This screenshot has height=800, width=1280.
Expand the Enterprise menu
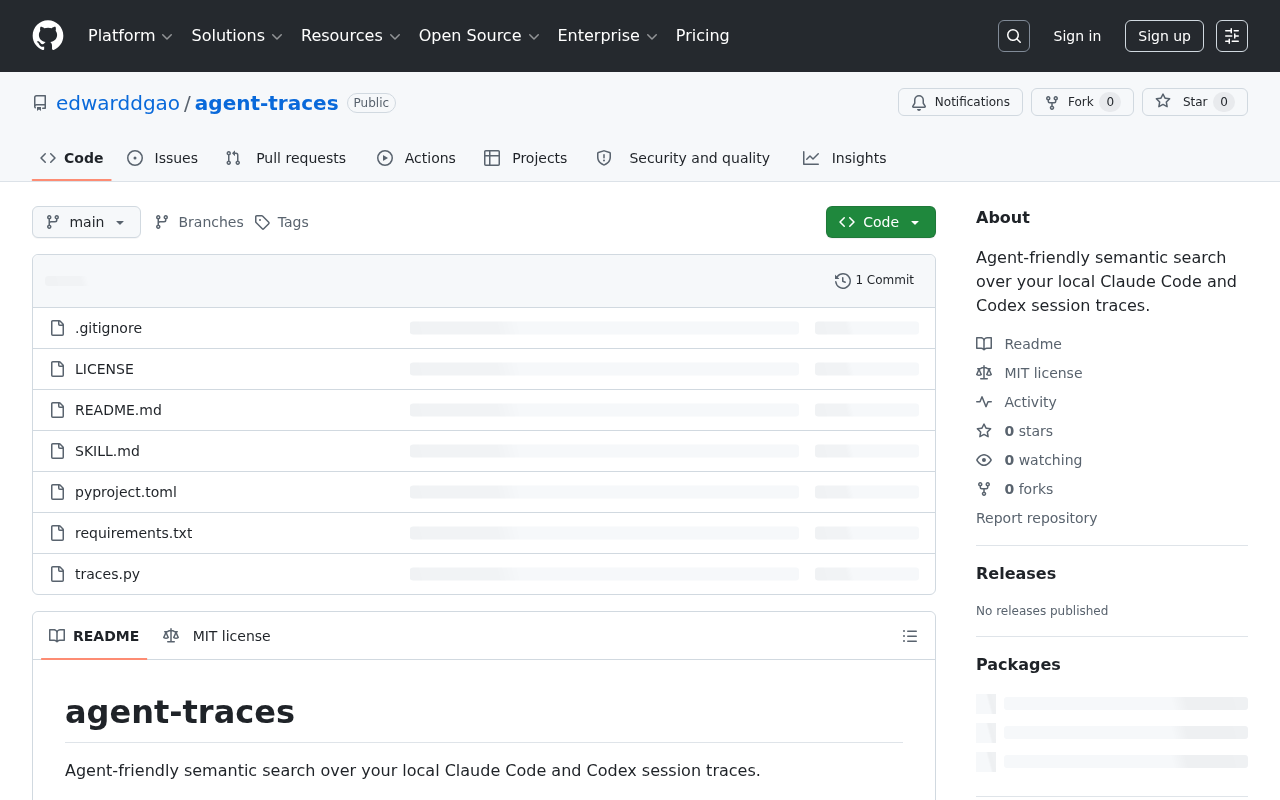point(607,36)
